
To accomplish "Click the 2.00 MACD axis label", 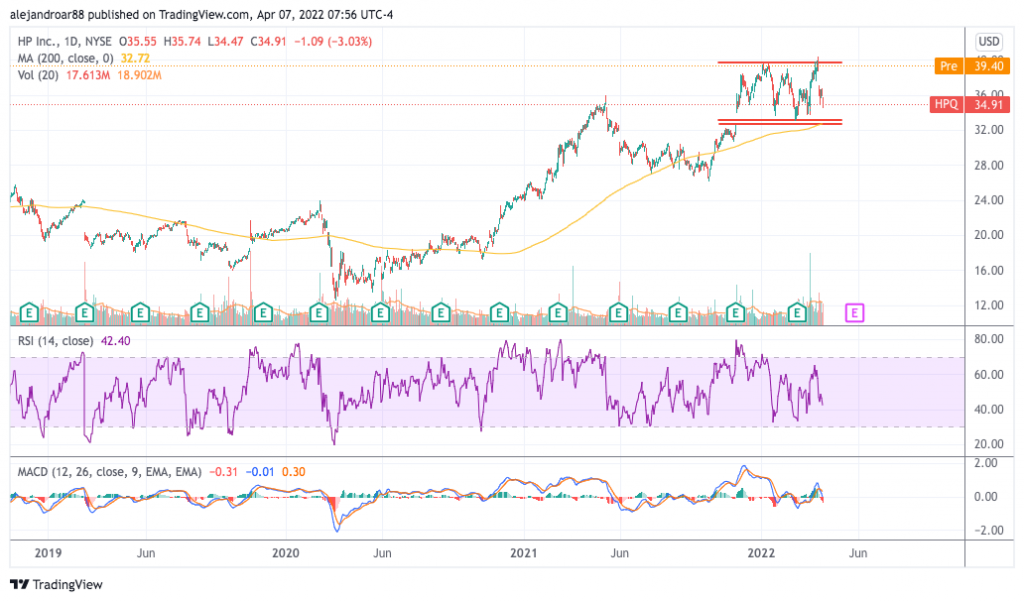I will [x=985, y=463].
